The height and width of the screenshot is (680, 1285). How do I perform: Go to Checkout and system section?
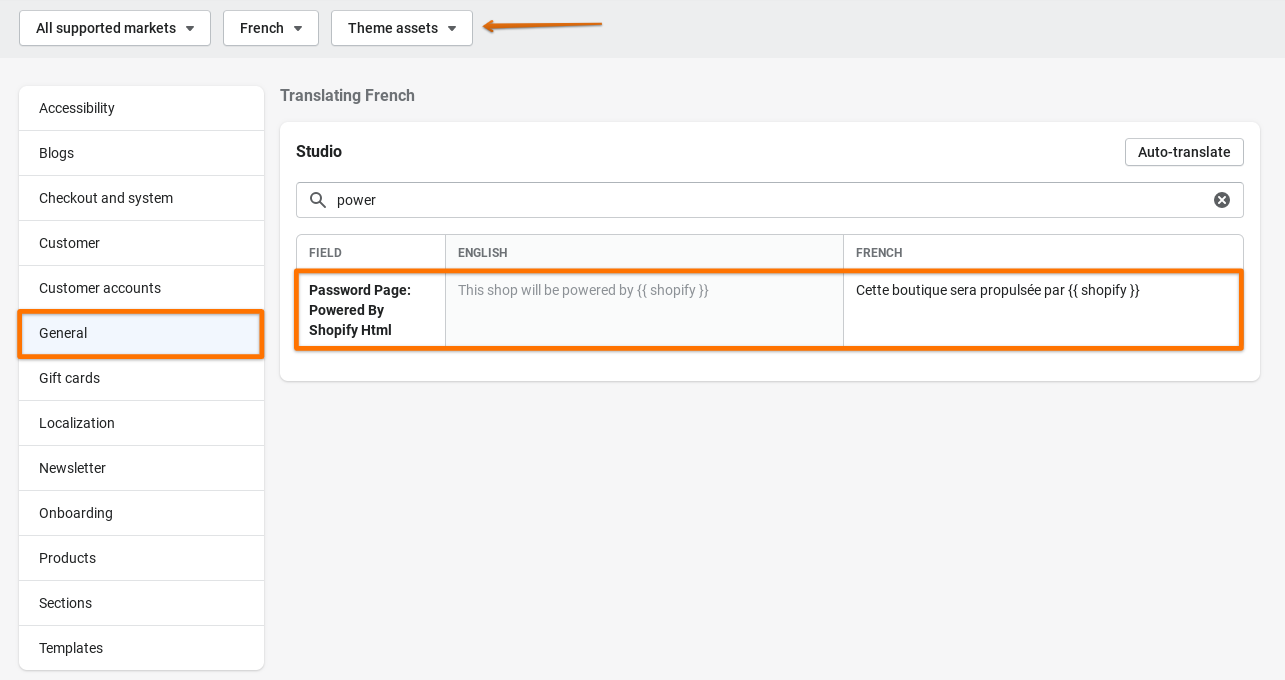(x=141, y=198)
